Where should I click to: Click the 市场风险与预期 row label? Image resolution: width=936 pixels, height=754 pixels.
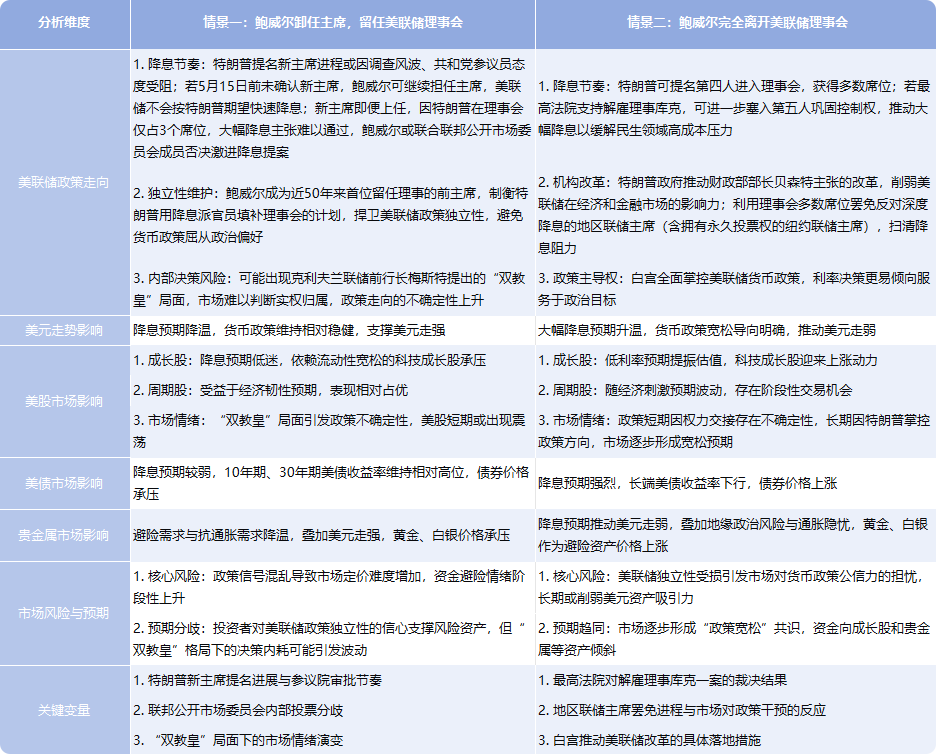64,613
